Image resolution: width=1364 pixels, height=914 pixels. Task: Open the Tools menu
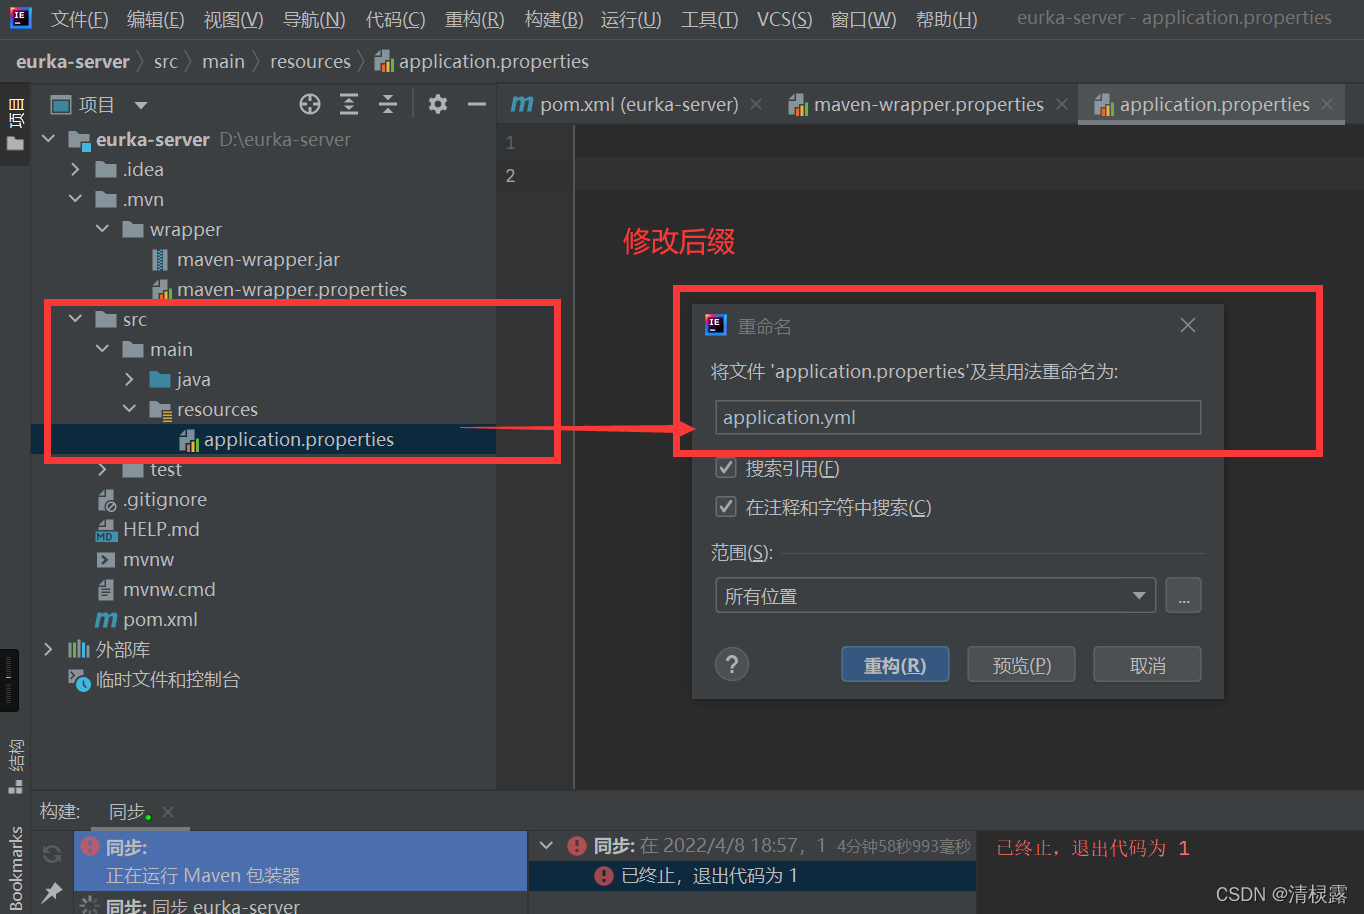tap(710, 19)
